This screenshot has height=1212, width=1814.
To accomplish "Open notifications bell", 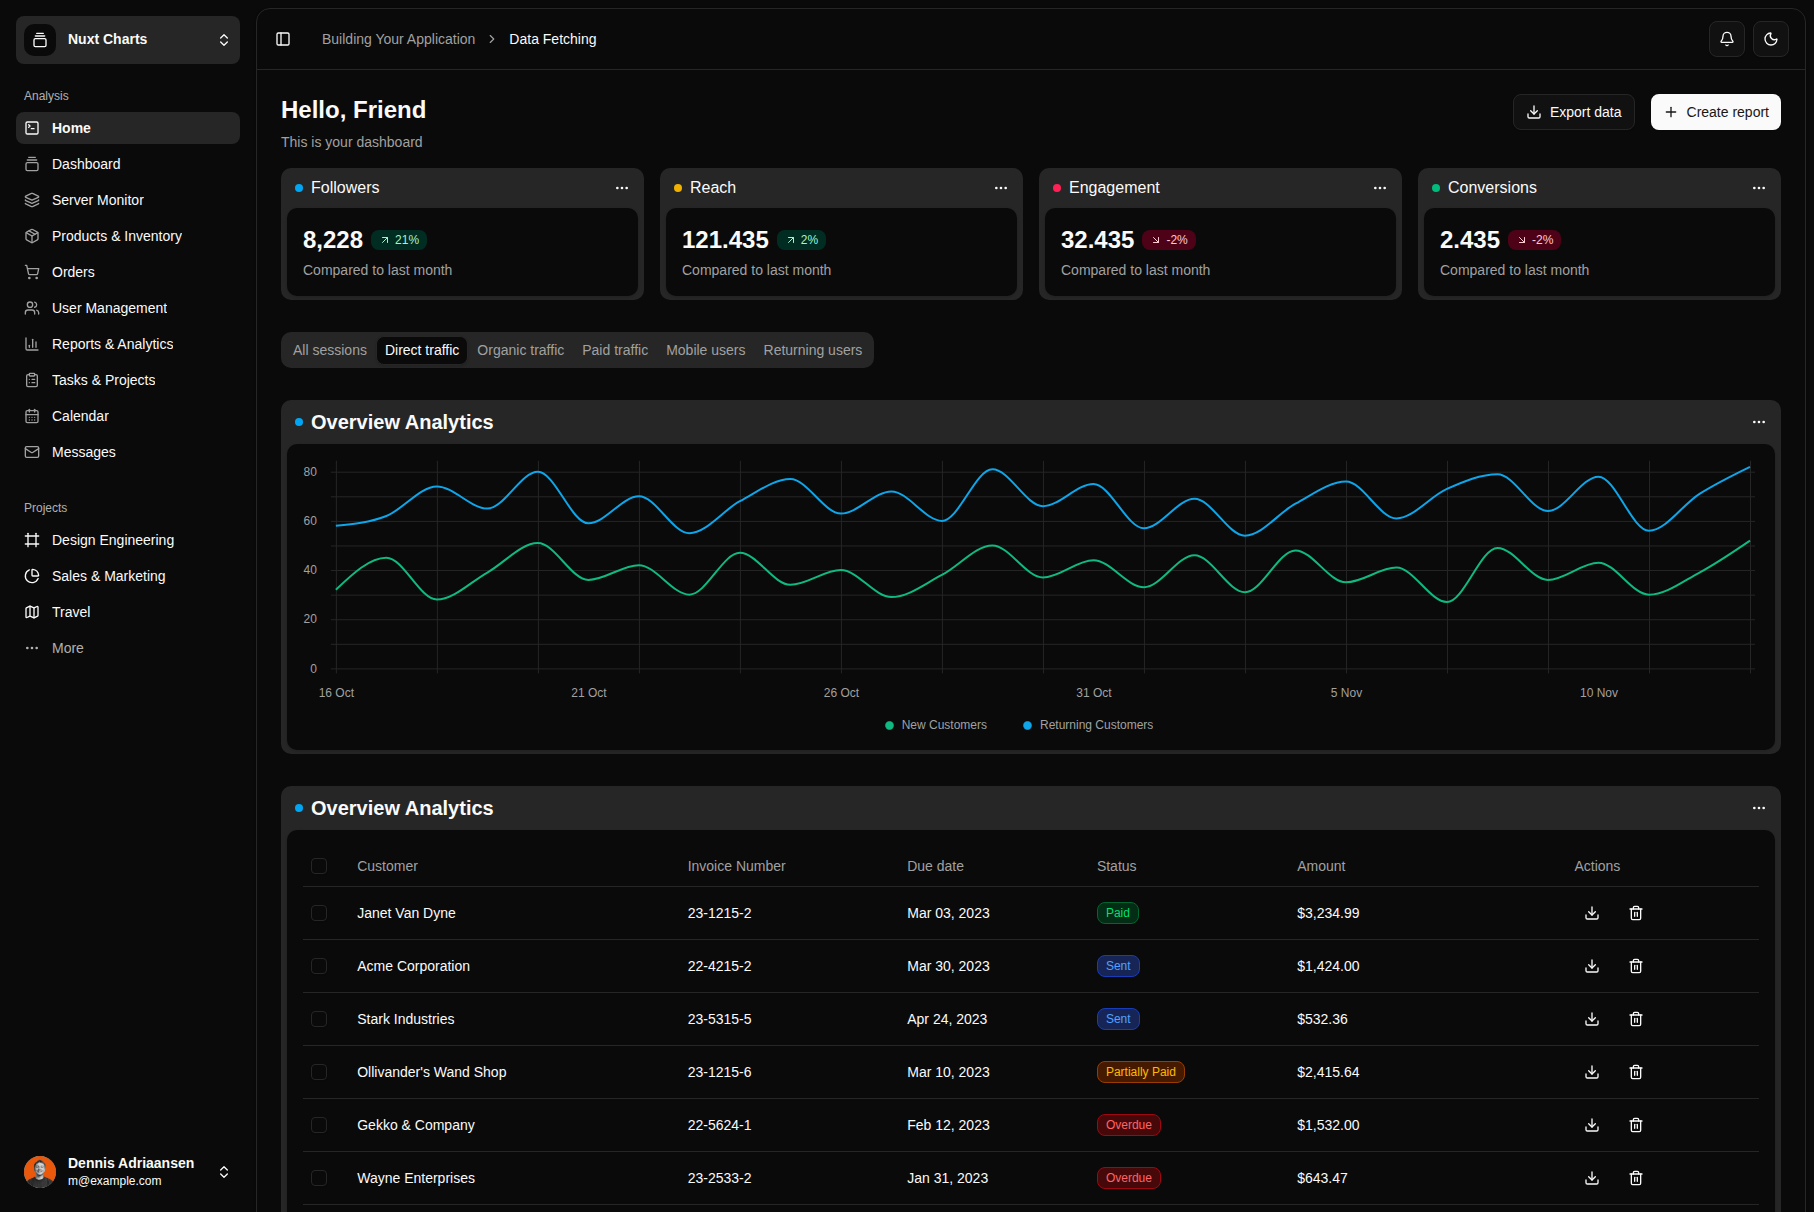I will pyautogui.click(x=1727, y=39).
